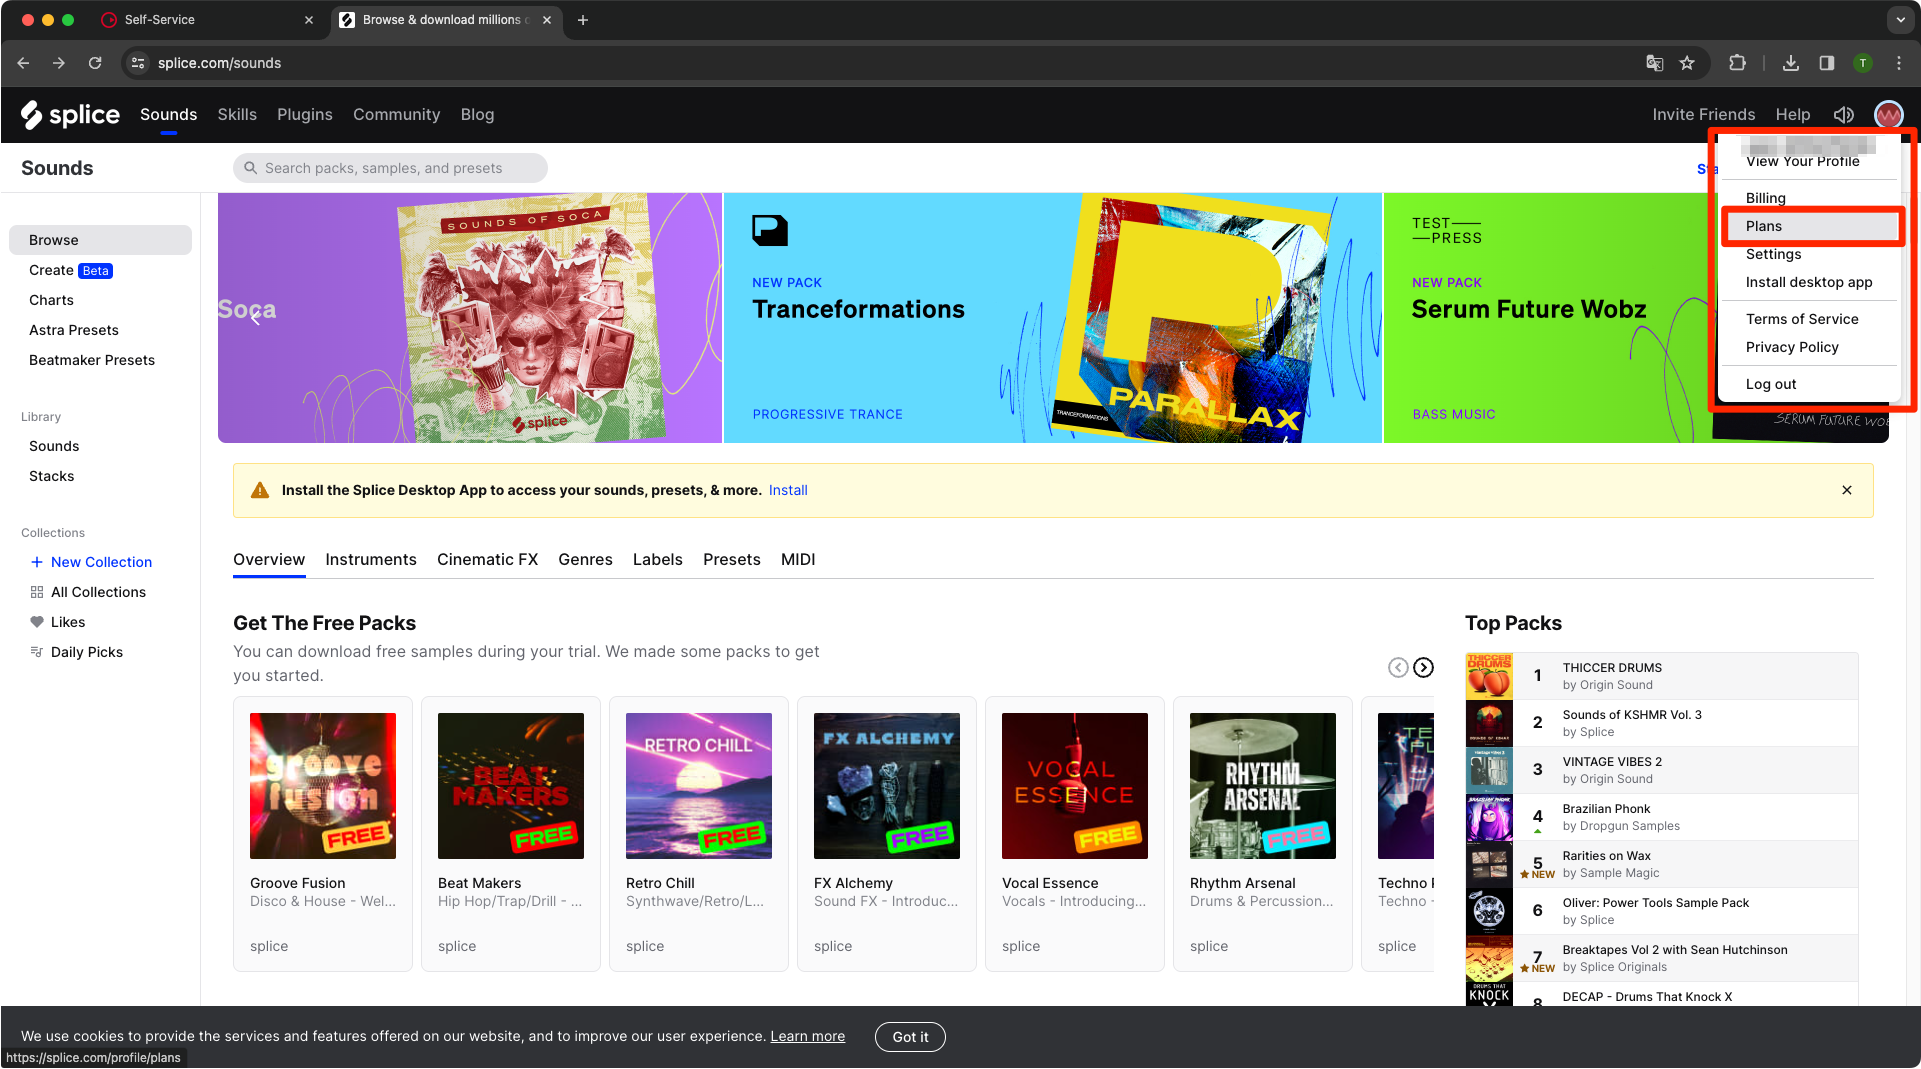The image size is (1921, 1069).
Task: Reload the page
Action: [x=95, y=63]
